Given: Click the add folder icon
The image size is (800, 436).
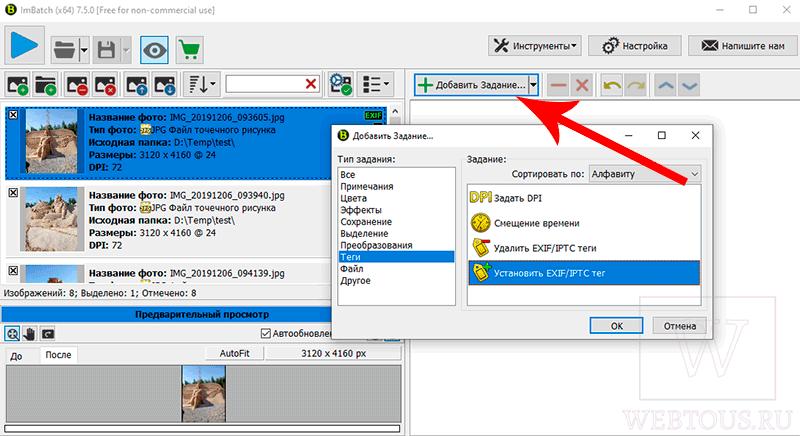Looking at the screenshot, I should pyautogui.click(x=45, y=85).
